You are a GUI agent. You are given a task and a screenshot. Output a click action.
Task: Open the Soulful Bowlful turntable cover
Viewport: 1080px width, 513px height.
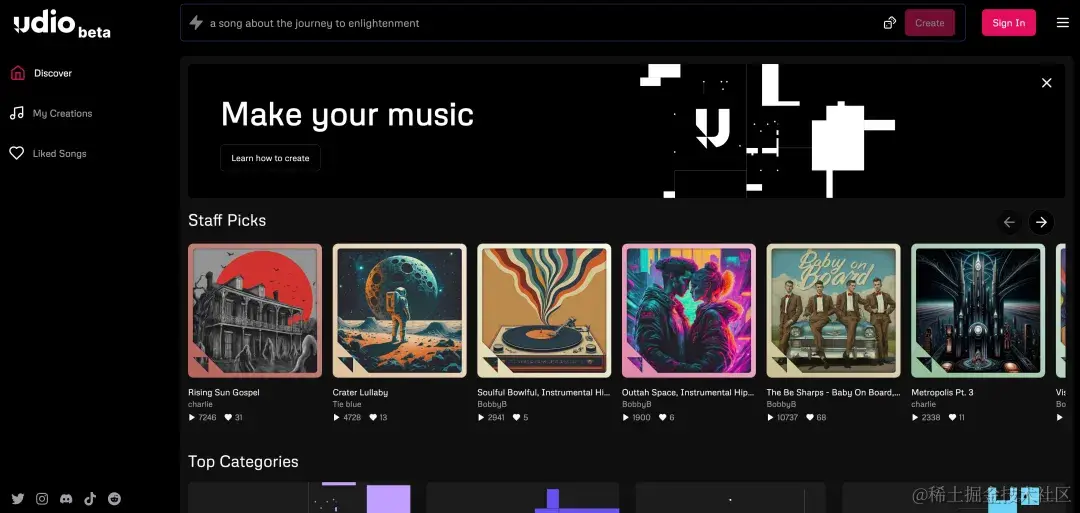[544, 311]
